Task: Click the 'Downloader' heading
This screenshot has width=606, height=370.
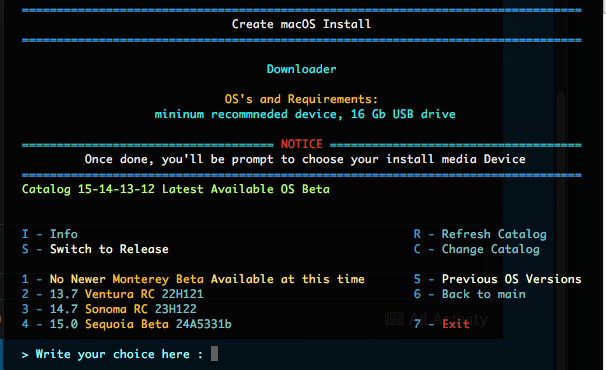Action: 301,69
